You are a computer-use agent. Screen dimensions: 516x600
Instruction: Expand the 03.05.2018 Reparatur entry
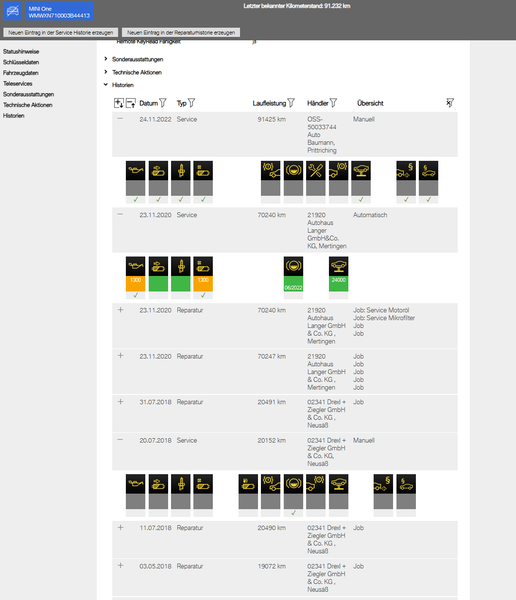coord(121,566)
